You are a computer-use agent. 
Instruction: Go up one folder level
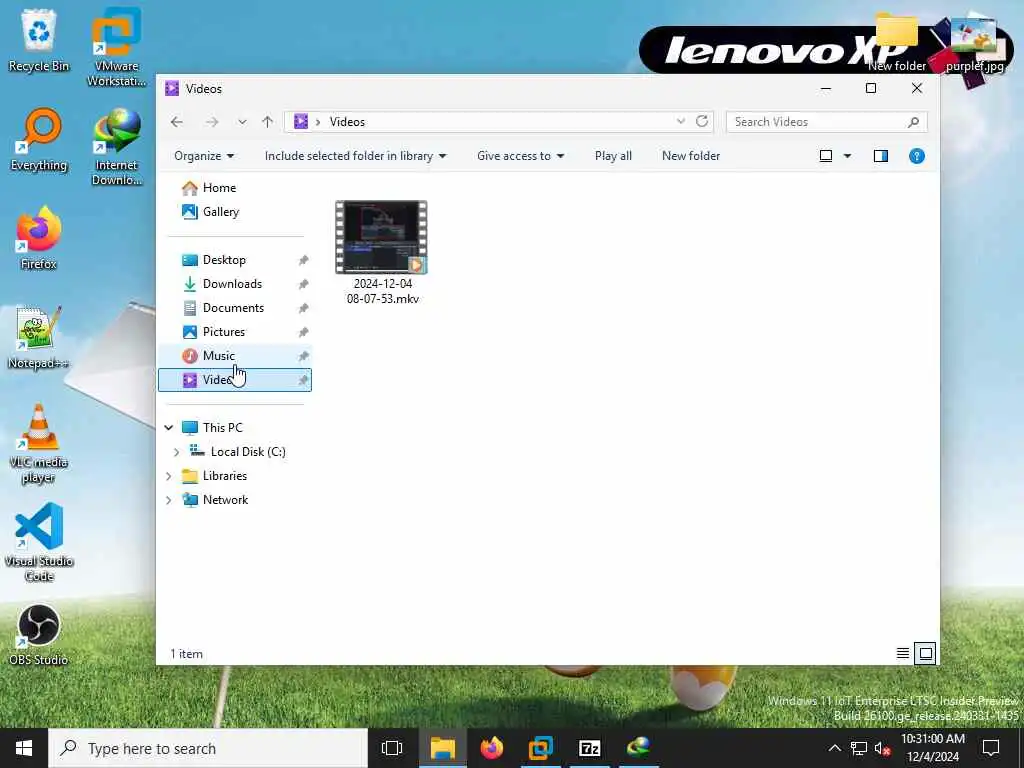coord(267,122)
